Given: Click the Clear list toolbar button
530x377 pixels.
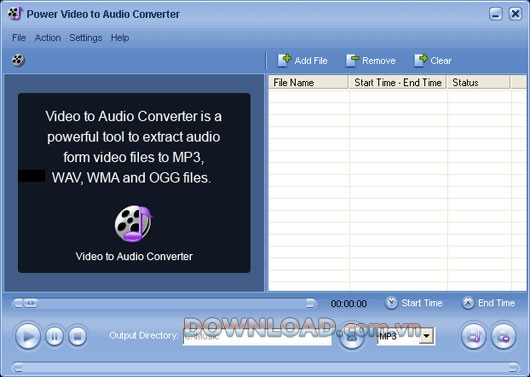Looking at the screenshot, I should pos(433,61).
